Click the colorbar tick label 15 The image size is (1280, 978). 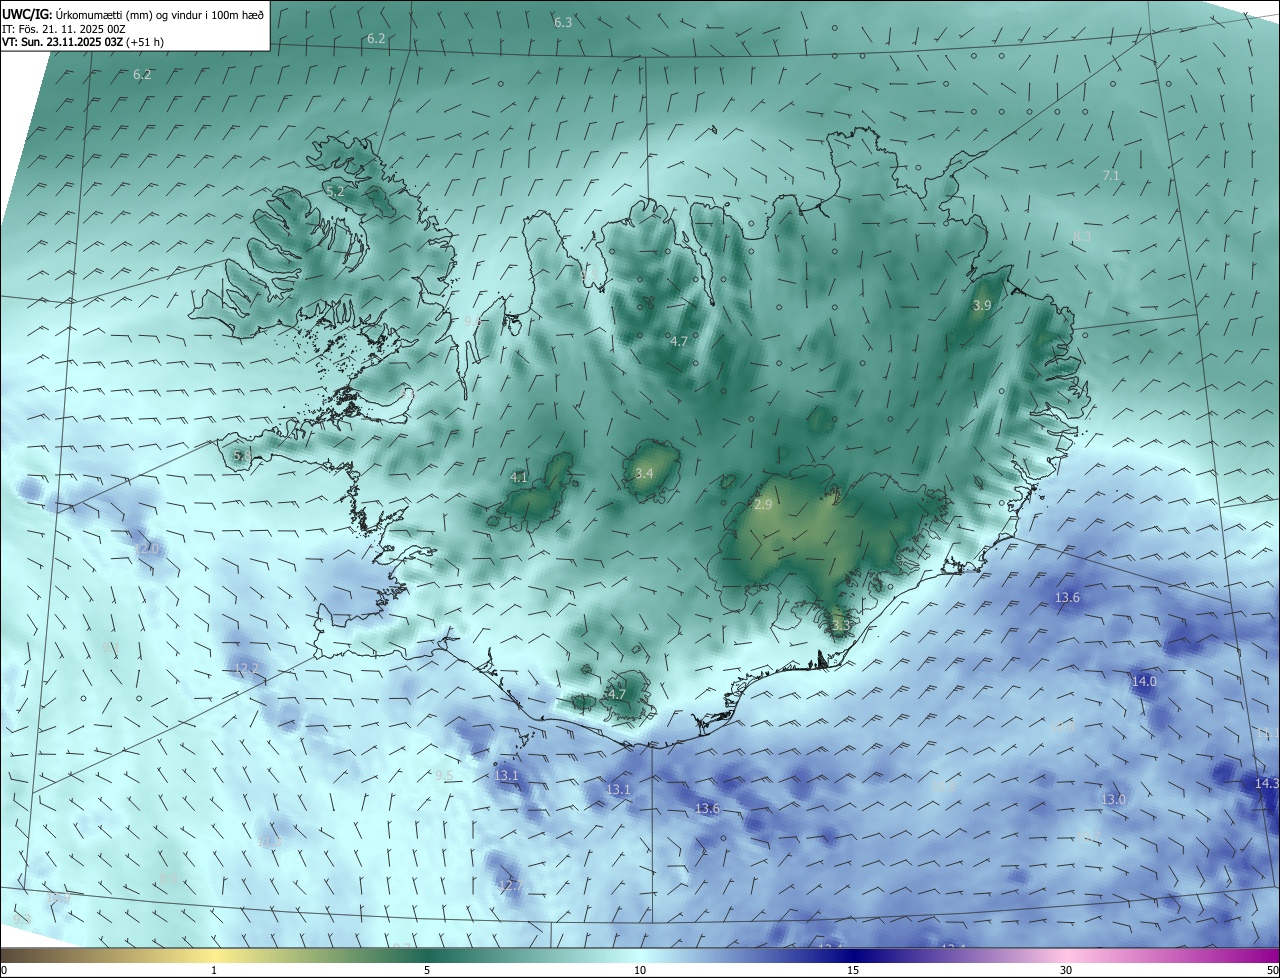click(x=853, y=970)
